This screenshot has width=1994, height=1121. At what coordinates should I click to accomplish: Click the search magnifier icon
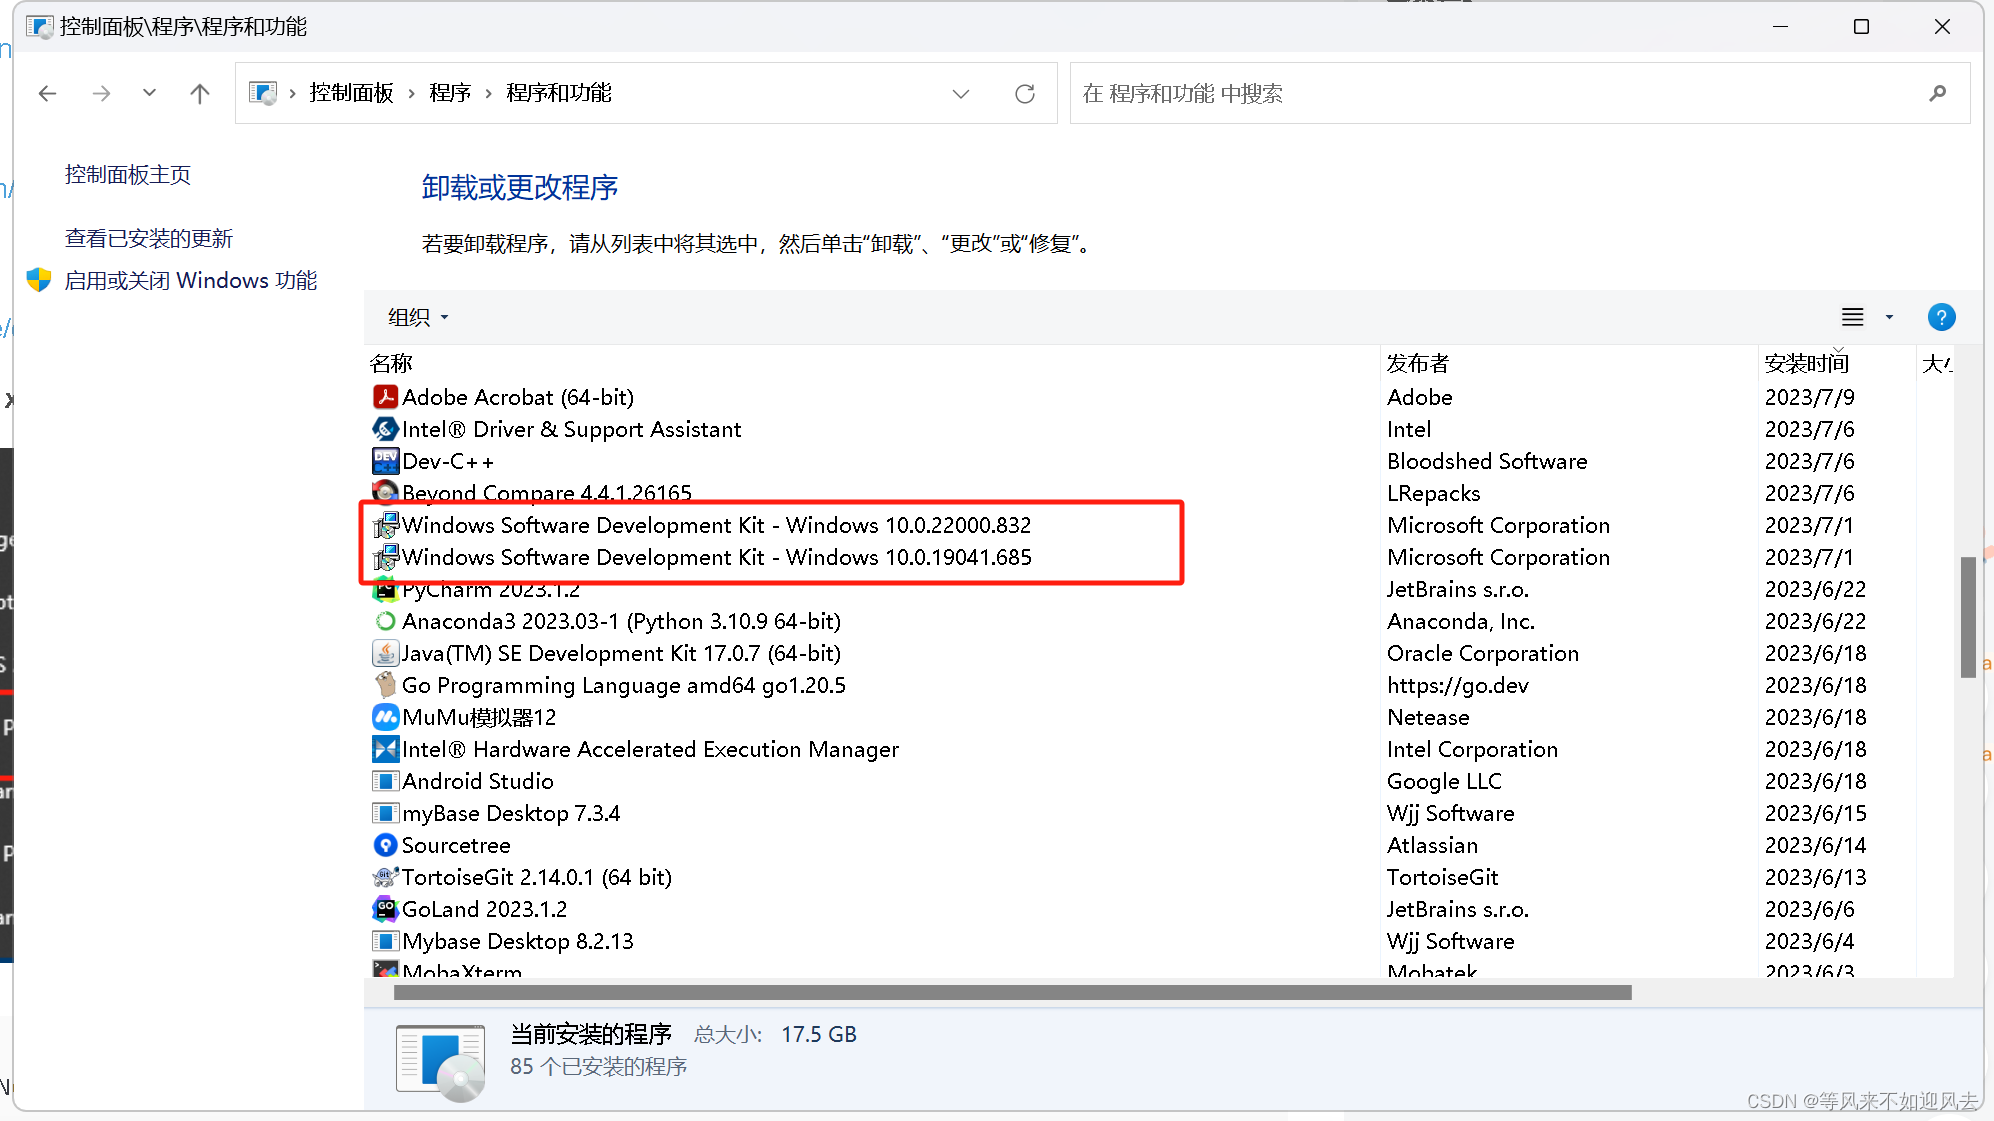click(1937, 93)
